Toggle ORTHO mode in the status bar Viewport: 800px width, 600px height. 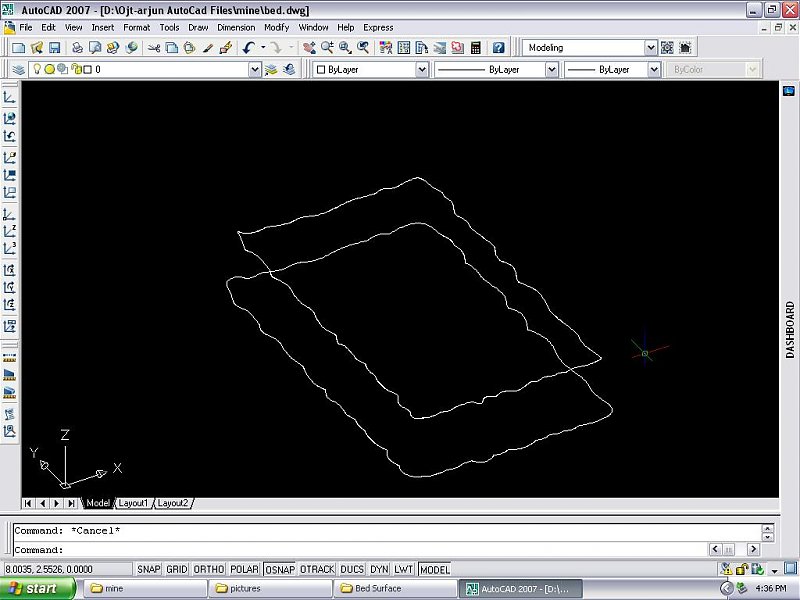(209, 569)
